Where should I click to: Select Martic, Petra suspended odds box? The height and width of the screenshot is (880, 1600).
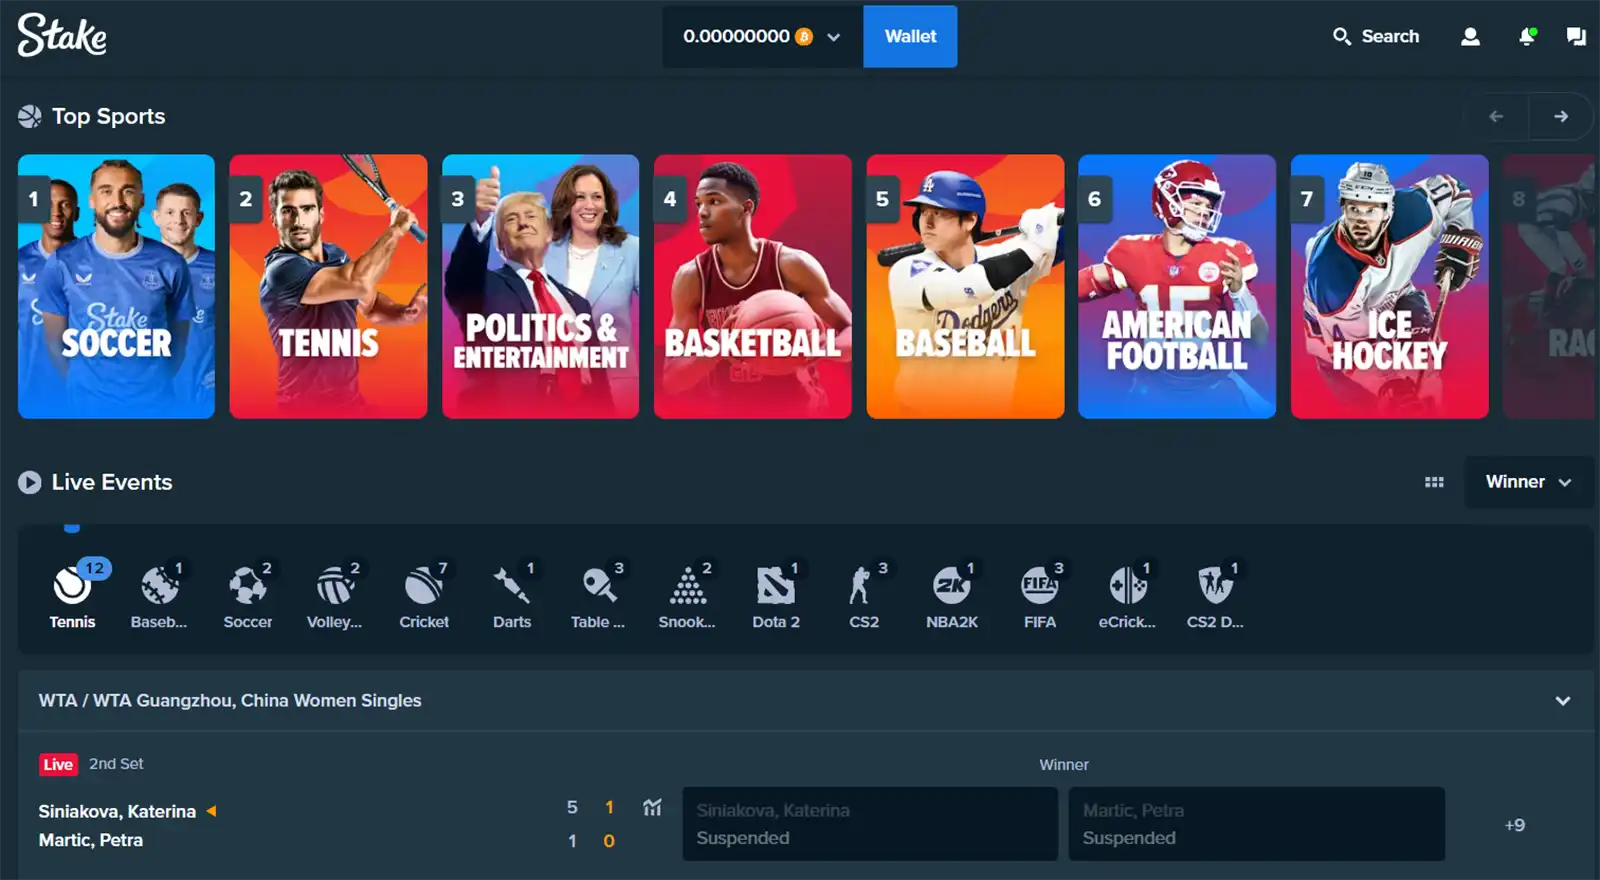(1256, 824)
